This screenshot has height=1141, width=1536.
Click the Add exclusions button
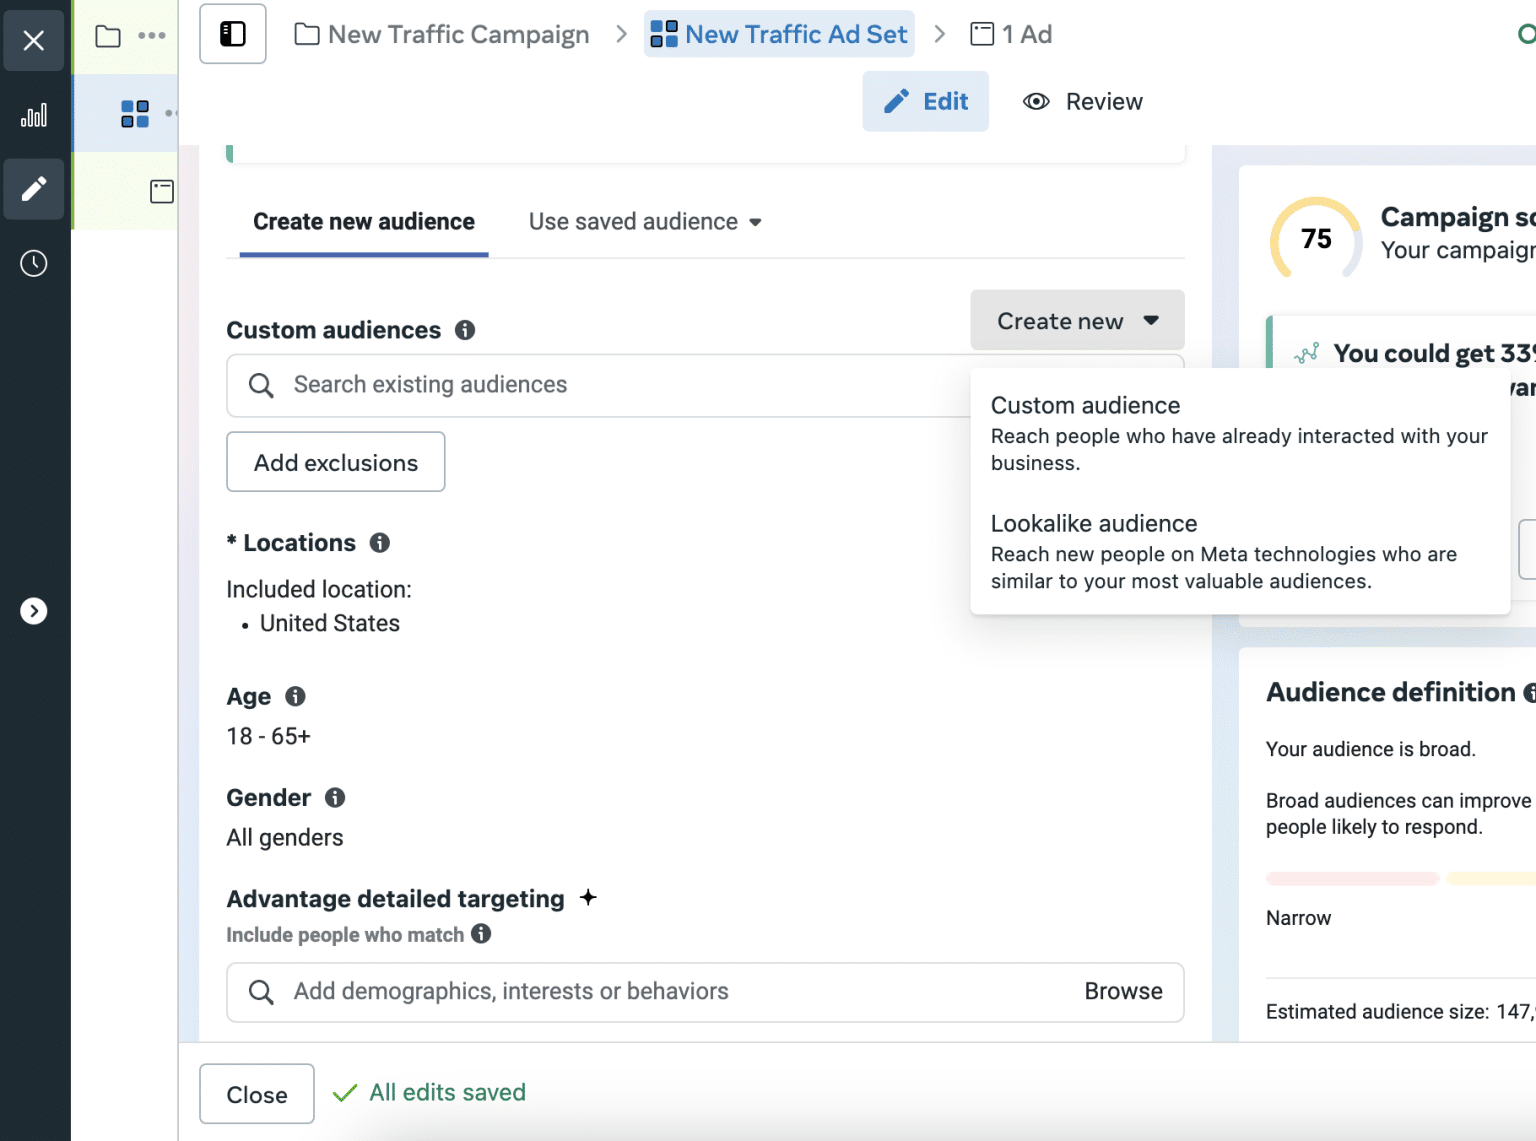(x=335, y=462)
